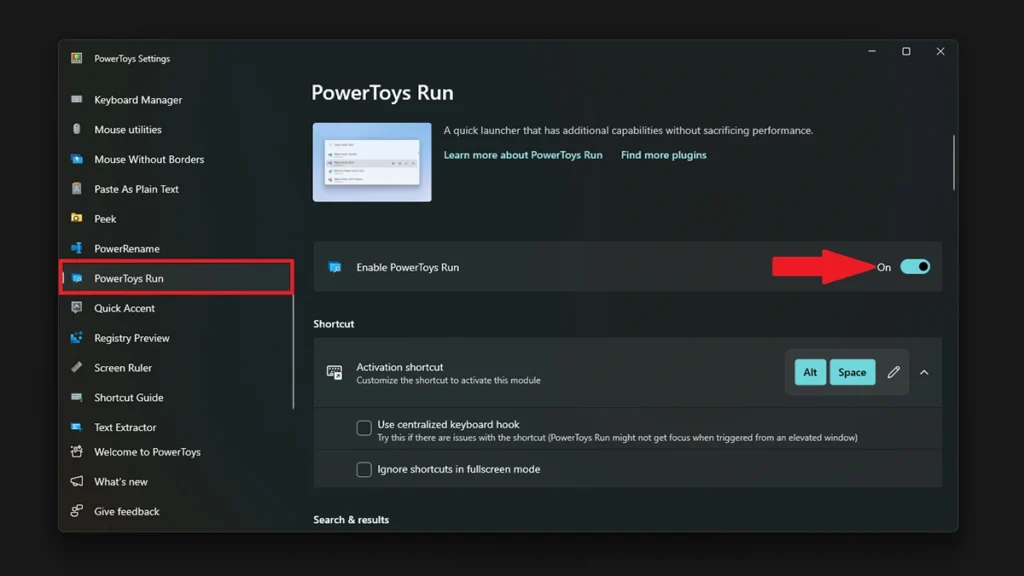Check Ignore shortcuts in fullscreen mode
This screenshot has width=1024, height=576.
pos(364,469)
